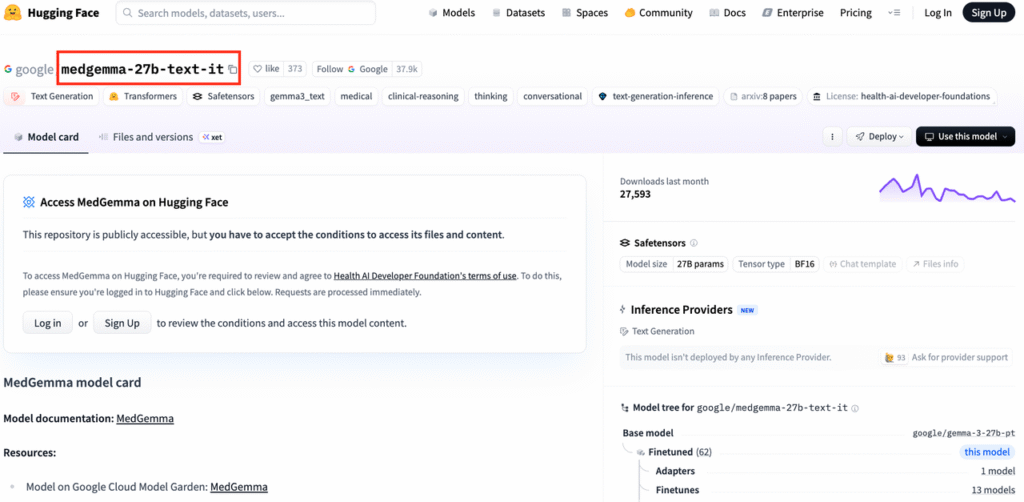Open the Health AI Developer Foundation terms link
Screen dimensions: 1024x502
(425, 275)
